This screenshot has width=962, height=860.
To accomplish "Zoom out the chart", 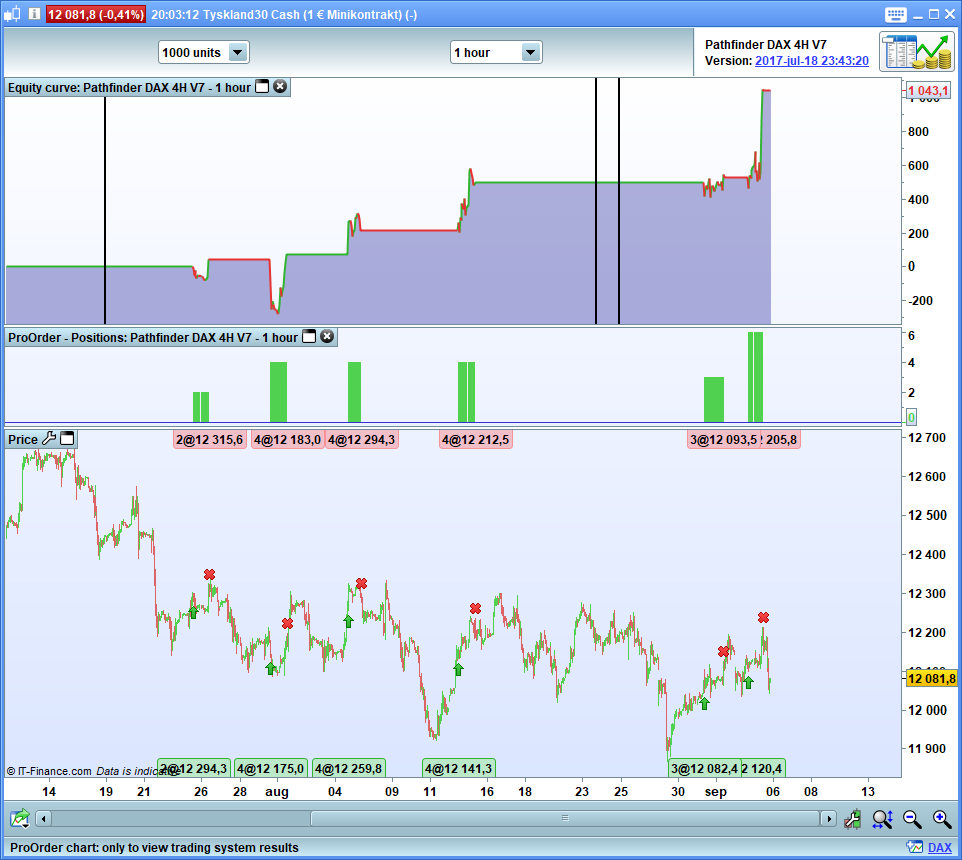I will click(x=912, y=819).
